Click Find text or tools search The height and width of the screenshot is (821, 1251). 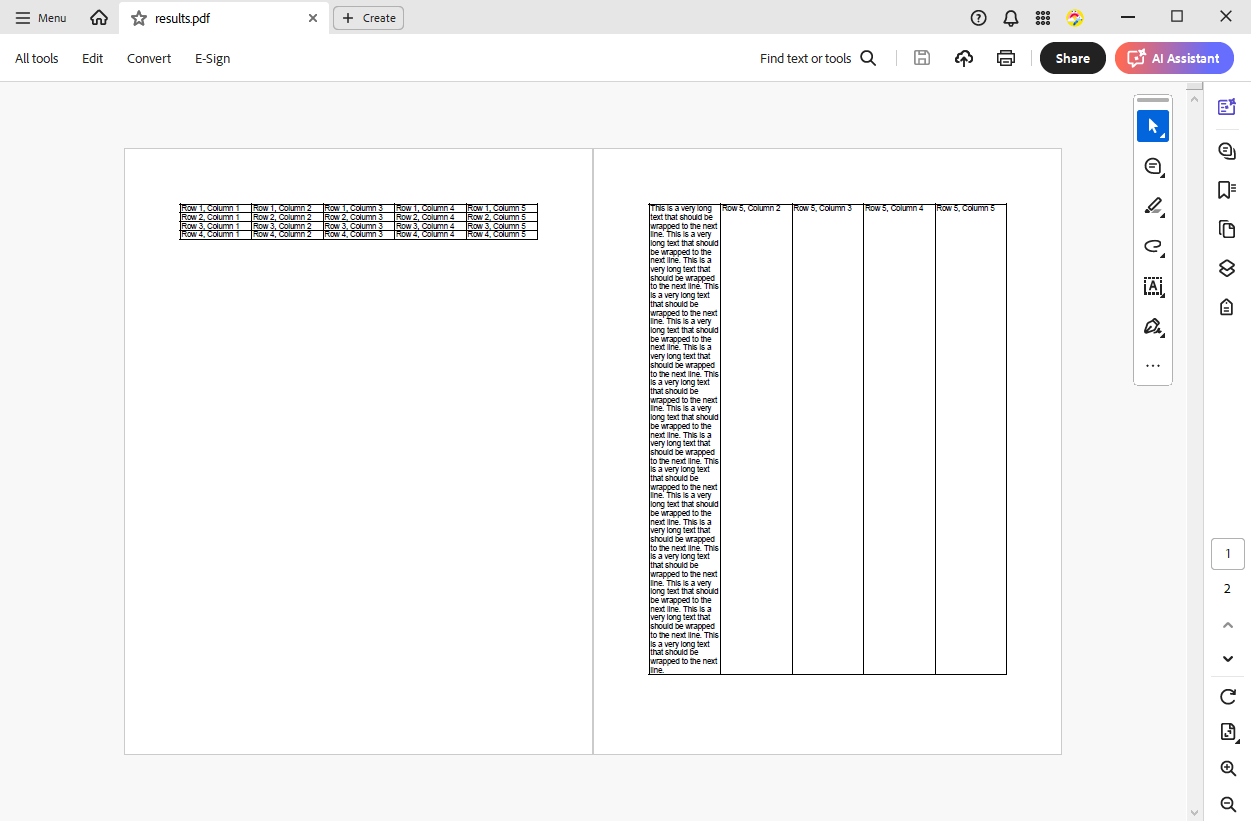[x=818, y=58]
